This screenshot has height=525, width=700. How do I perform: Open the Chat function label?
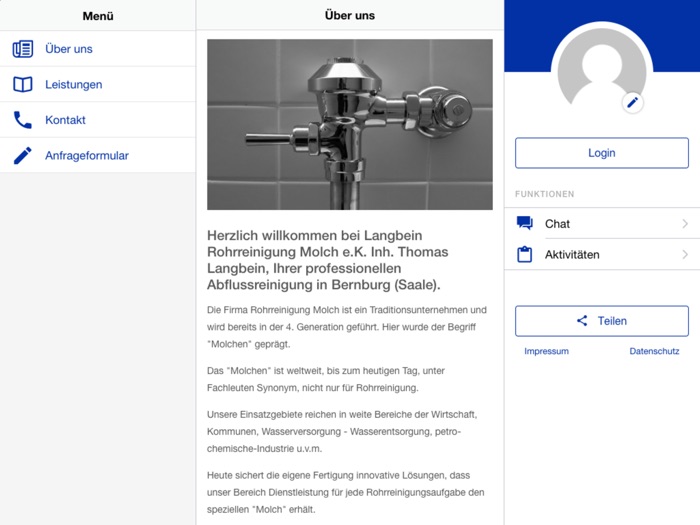point(557,224)
